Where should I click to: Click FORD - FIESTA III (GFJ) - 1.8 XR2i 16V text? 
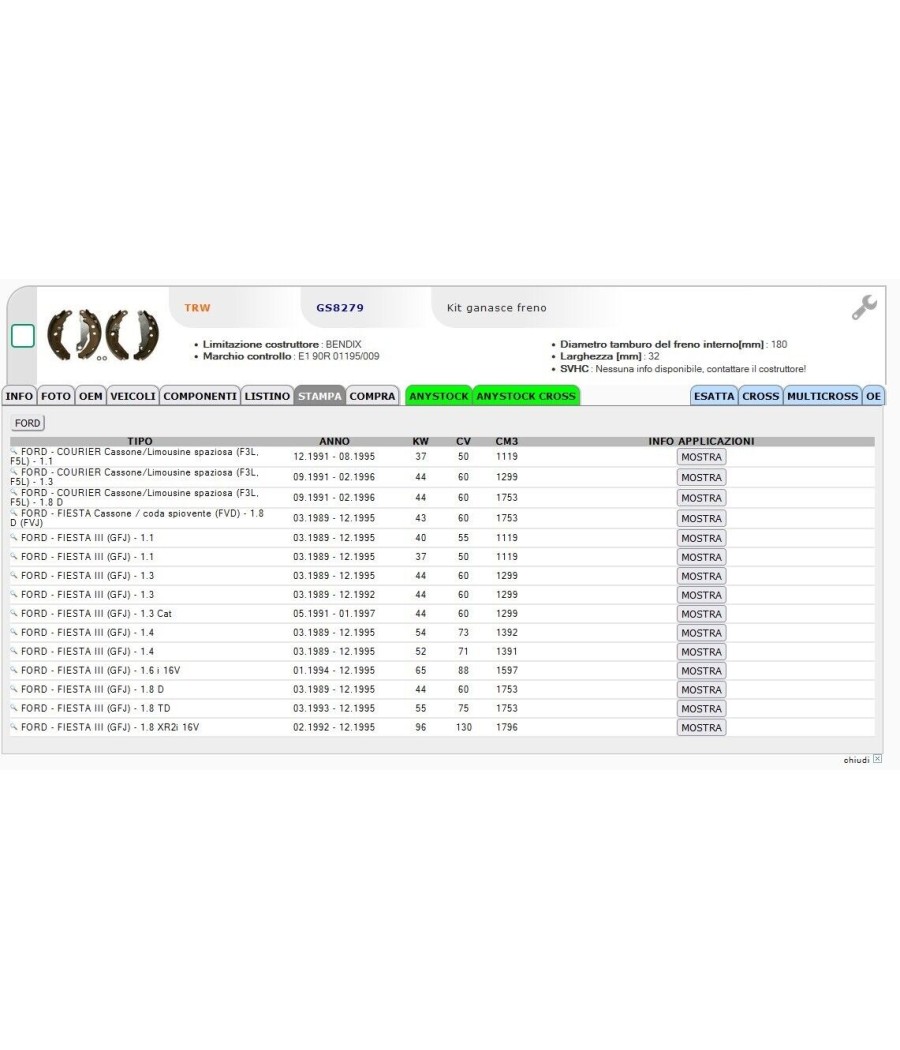point(110,727)
